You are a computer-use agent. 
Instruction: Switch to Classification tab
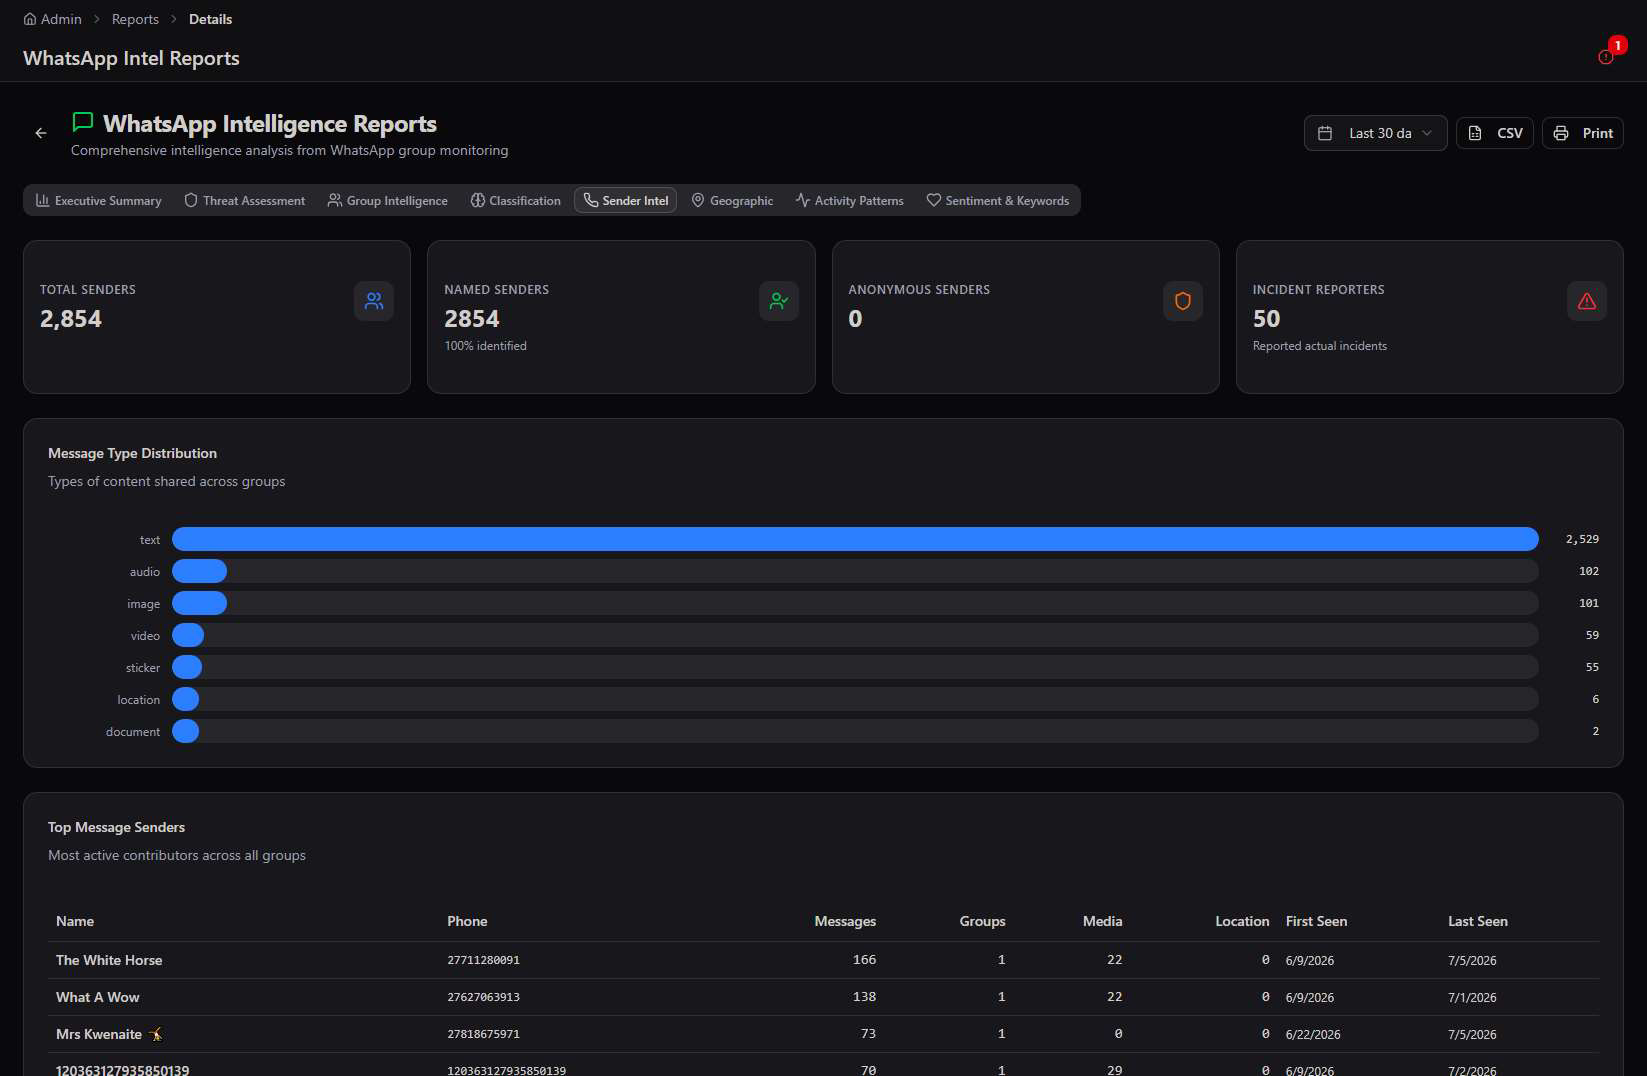(x=516, y=200)
